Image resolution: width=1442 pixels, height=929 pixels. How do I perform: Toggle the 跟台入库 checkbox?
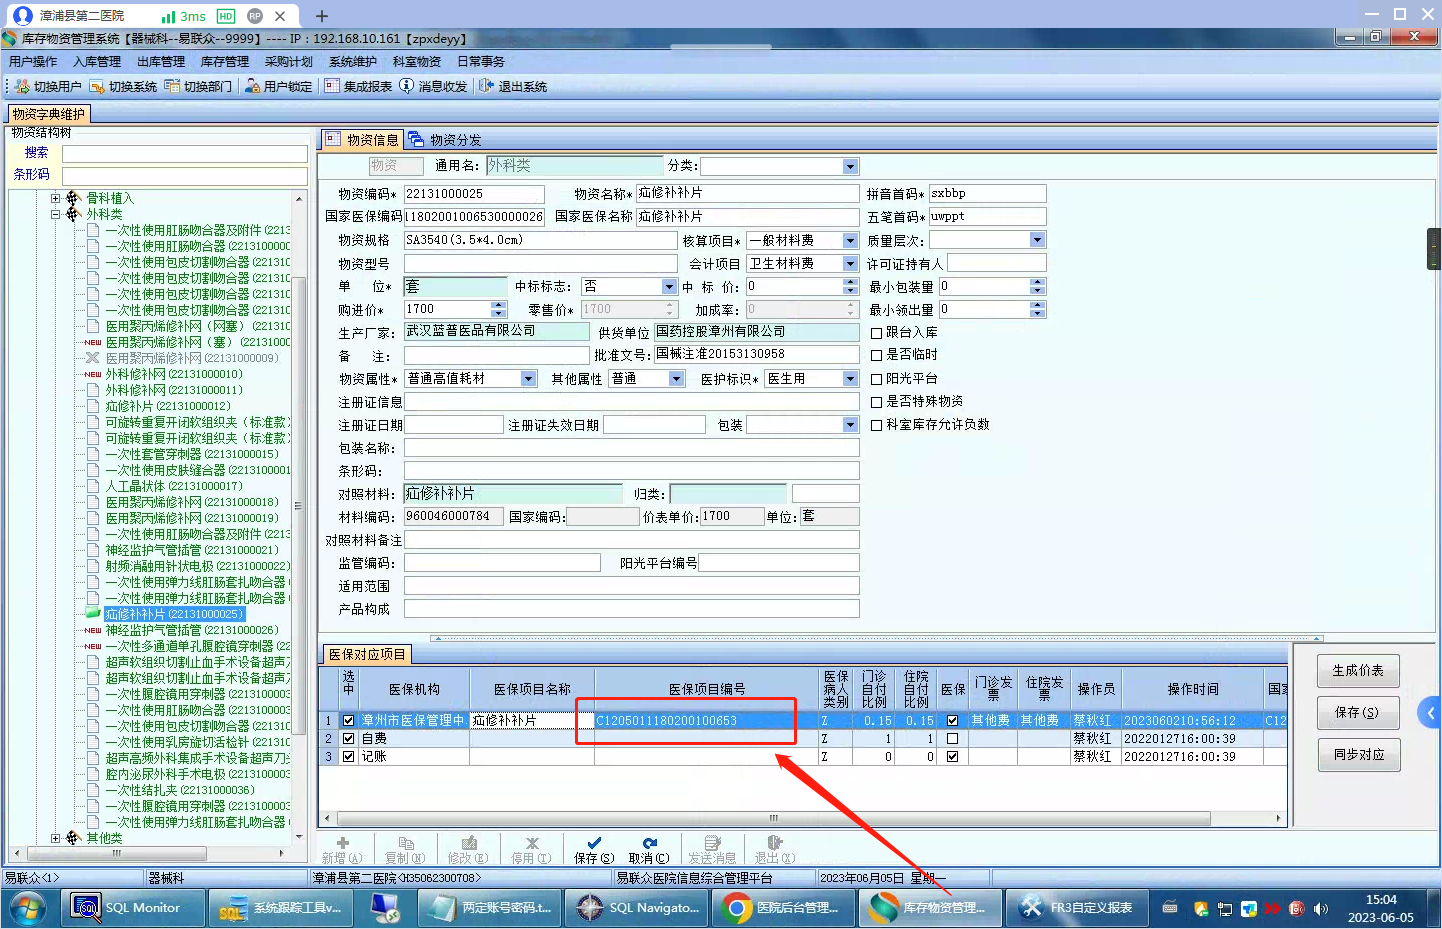pyautogui.click(x=876, y=333)
